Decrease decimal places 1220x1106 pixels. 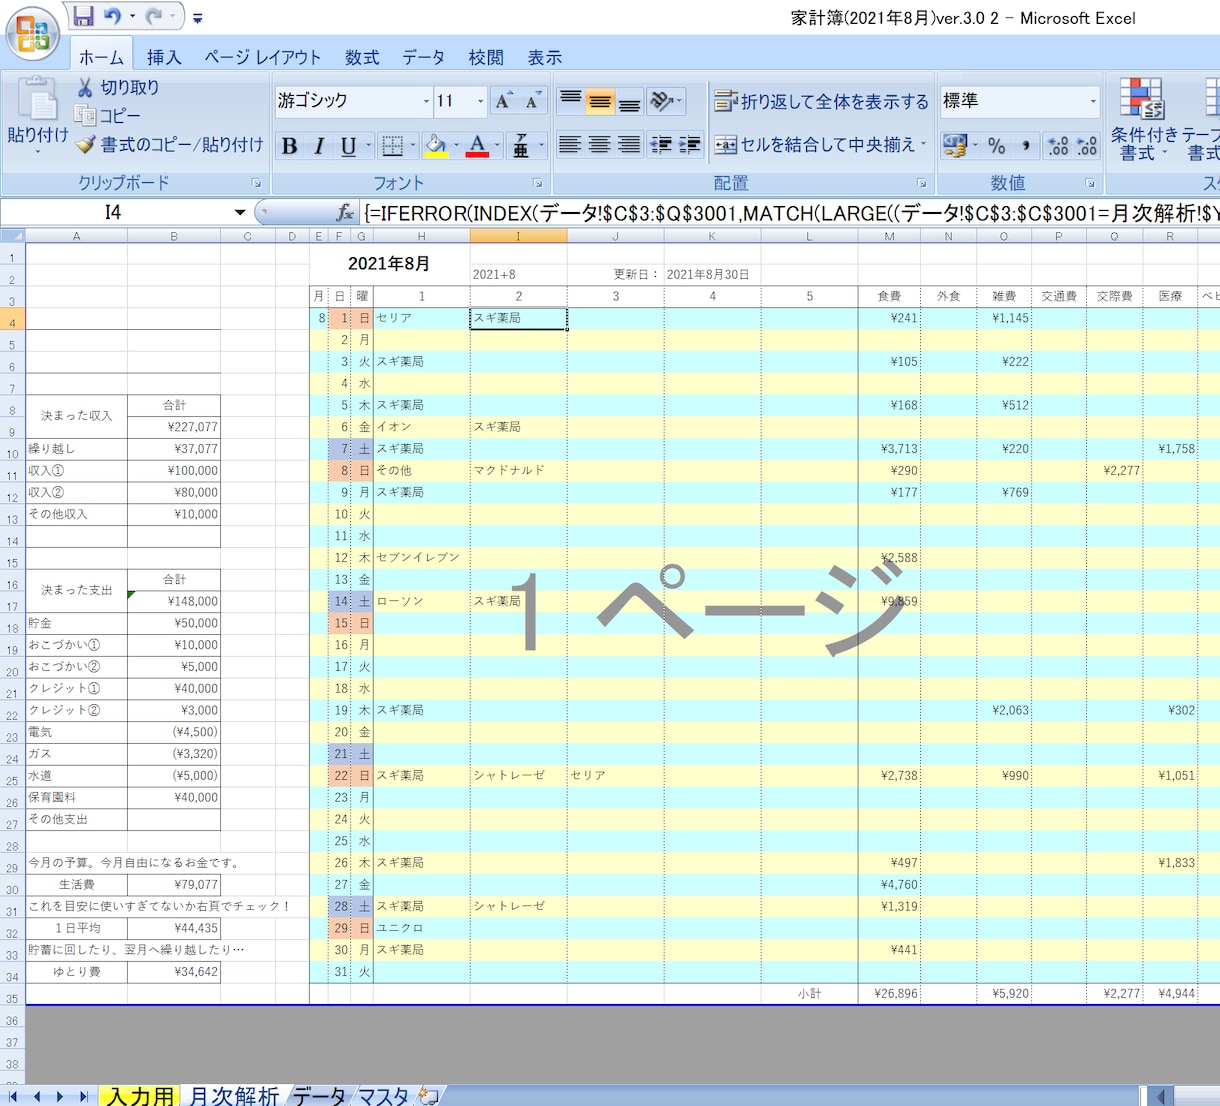click(1087, 146)
